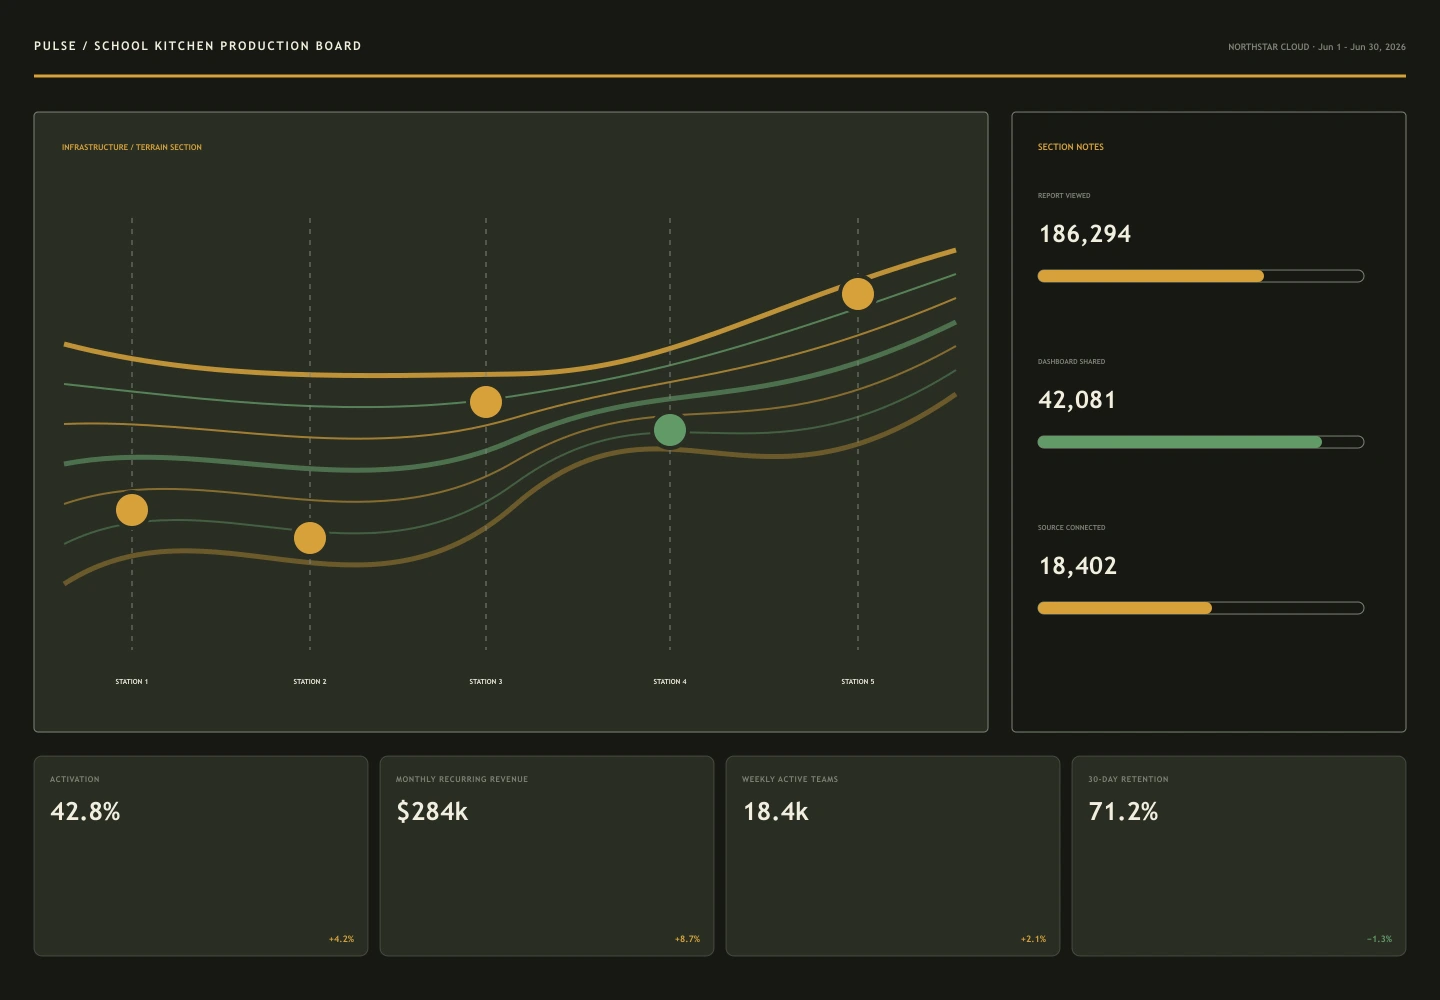Select the "SOURCE CONNECTED" label
This screenshot has height=1000, width=1440.
(x=1072, y=528)
